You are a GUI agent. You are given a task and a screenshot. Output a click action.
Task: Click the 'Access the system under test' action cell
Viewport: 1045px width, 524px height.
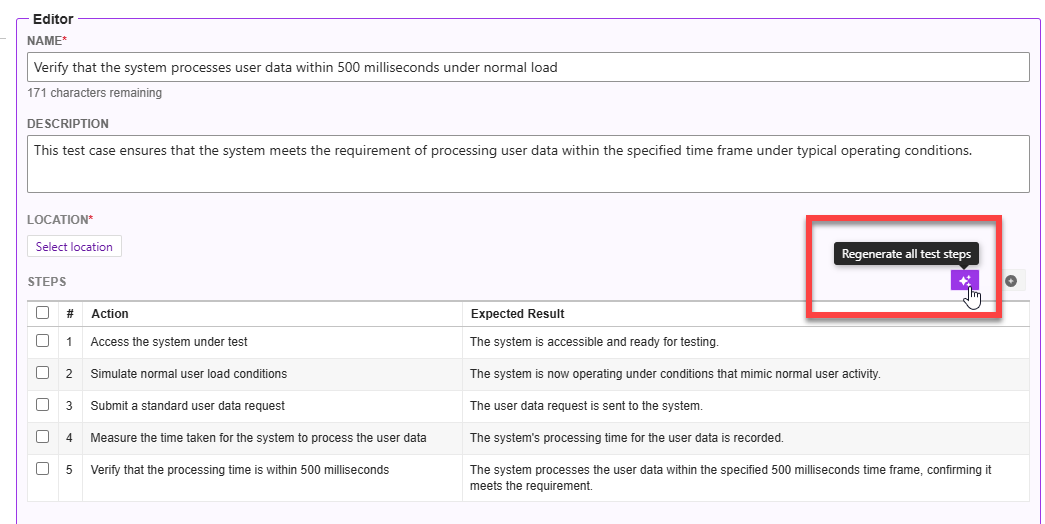click(273, 342)
